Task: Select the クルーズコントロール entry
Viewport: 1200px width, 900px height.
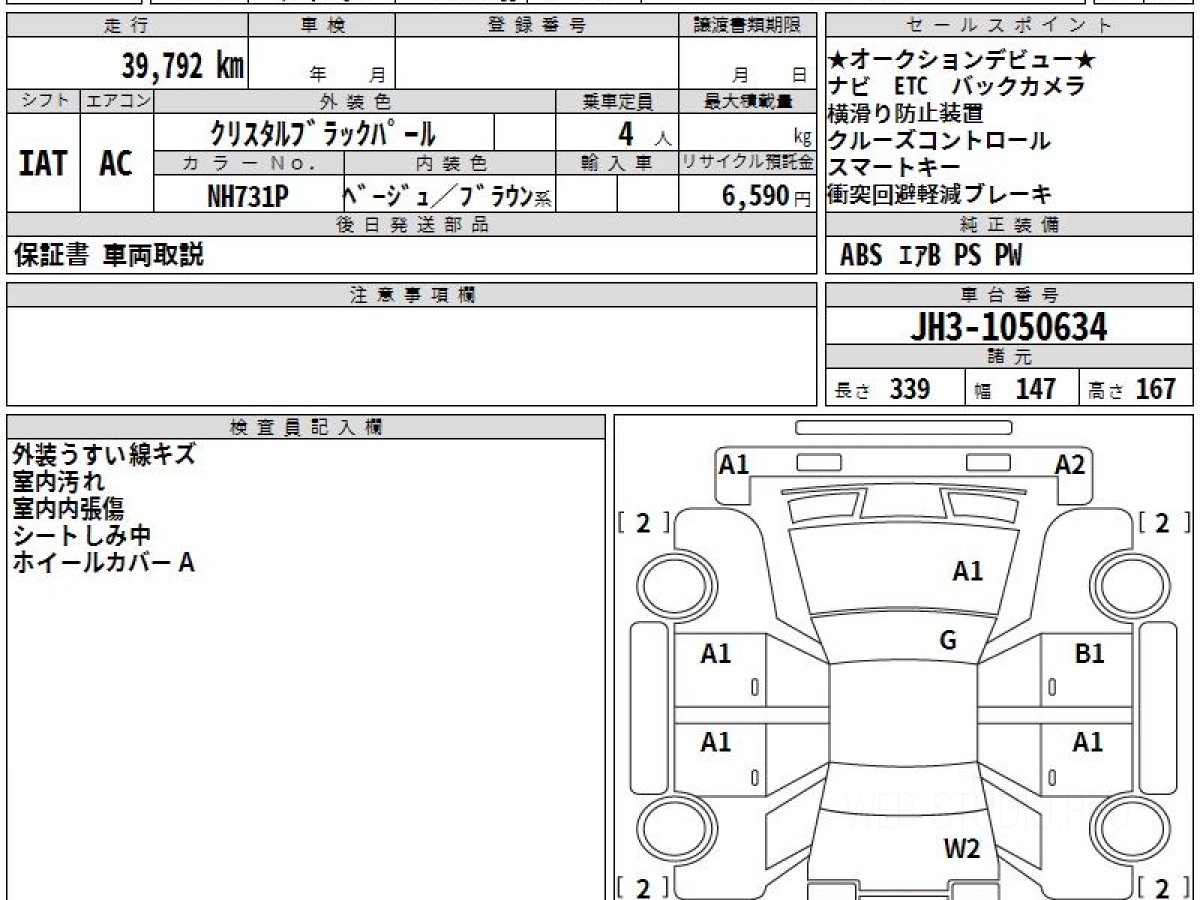Action: tap(940, 141)
